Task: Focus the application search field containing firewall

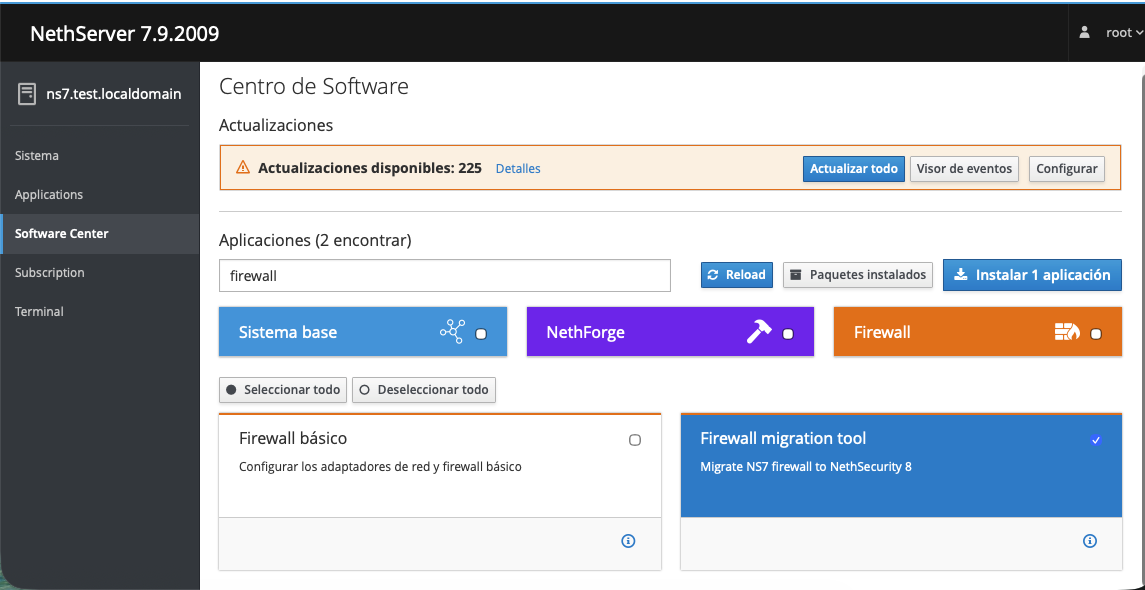Action: 444,276
